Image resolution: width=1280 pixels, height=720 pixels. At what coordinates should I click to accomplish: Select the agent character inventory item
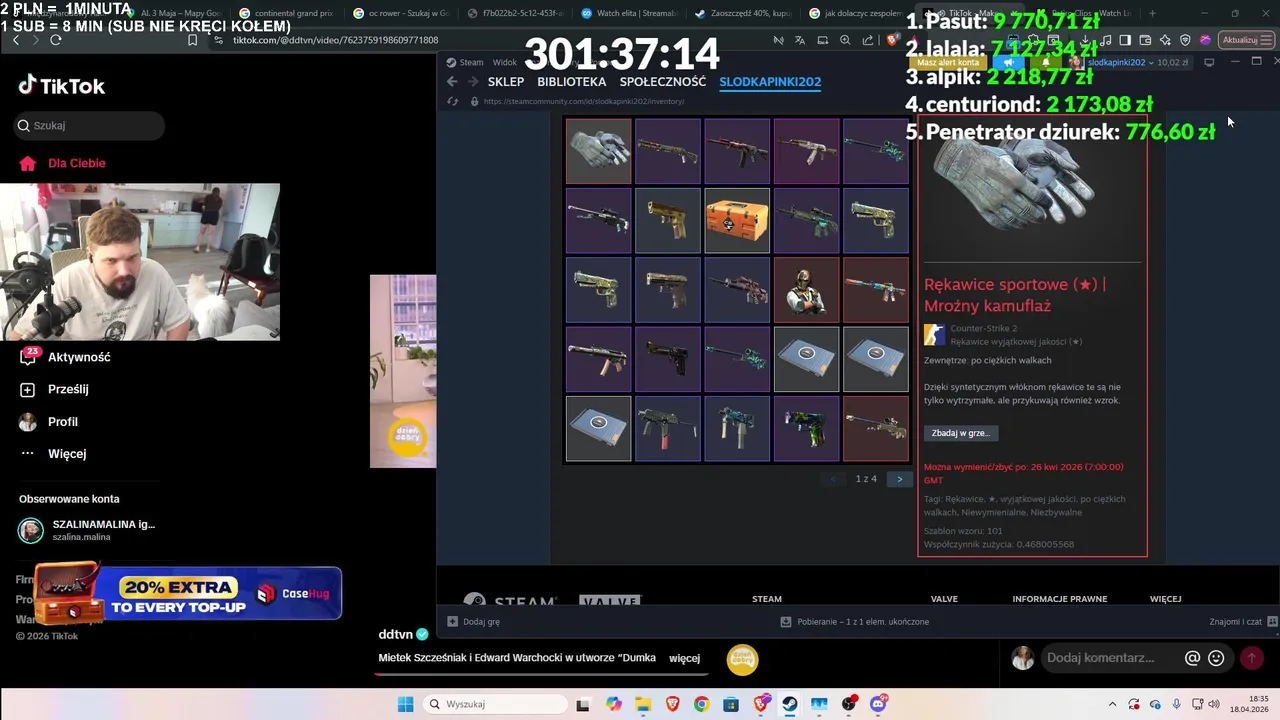point(806,290)
